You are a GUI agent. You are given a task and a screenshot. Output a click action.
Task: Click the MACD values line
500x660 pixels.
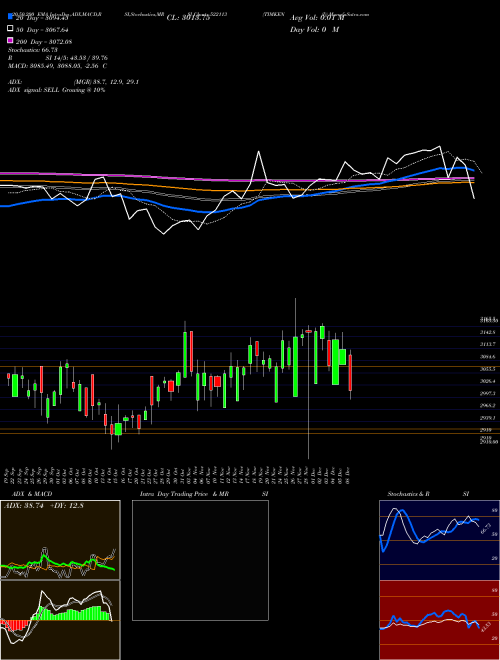(57, 66)
